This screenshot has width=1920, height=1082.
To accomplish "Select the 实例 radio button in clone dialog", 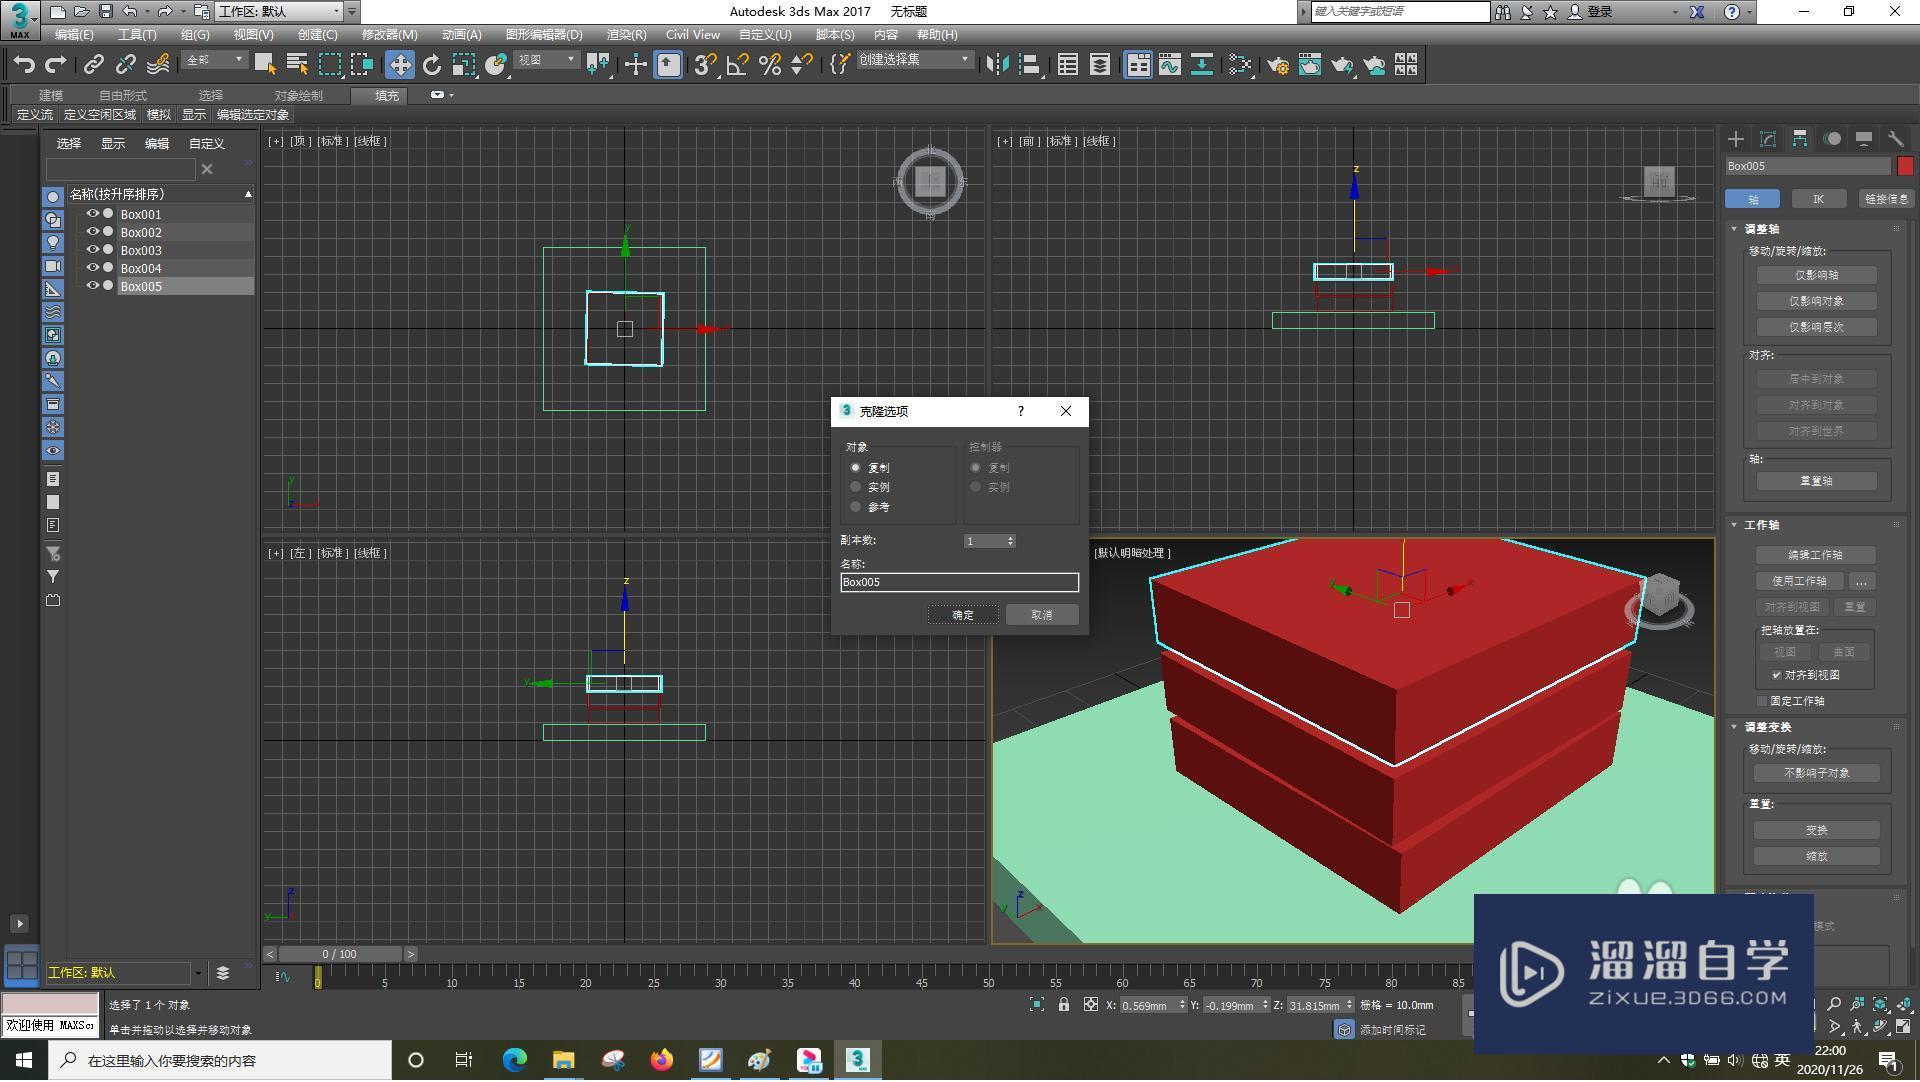I will click(x=856, y=488).
